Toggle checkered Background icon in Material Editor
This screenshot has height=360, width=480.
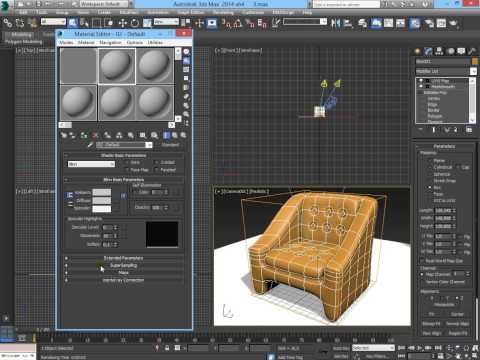coord(186,69)
